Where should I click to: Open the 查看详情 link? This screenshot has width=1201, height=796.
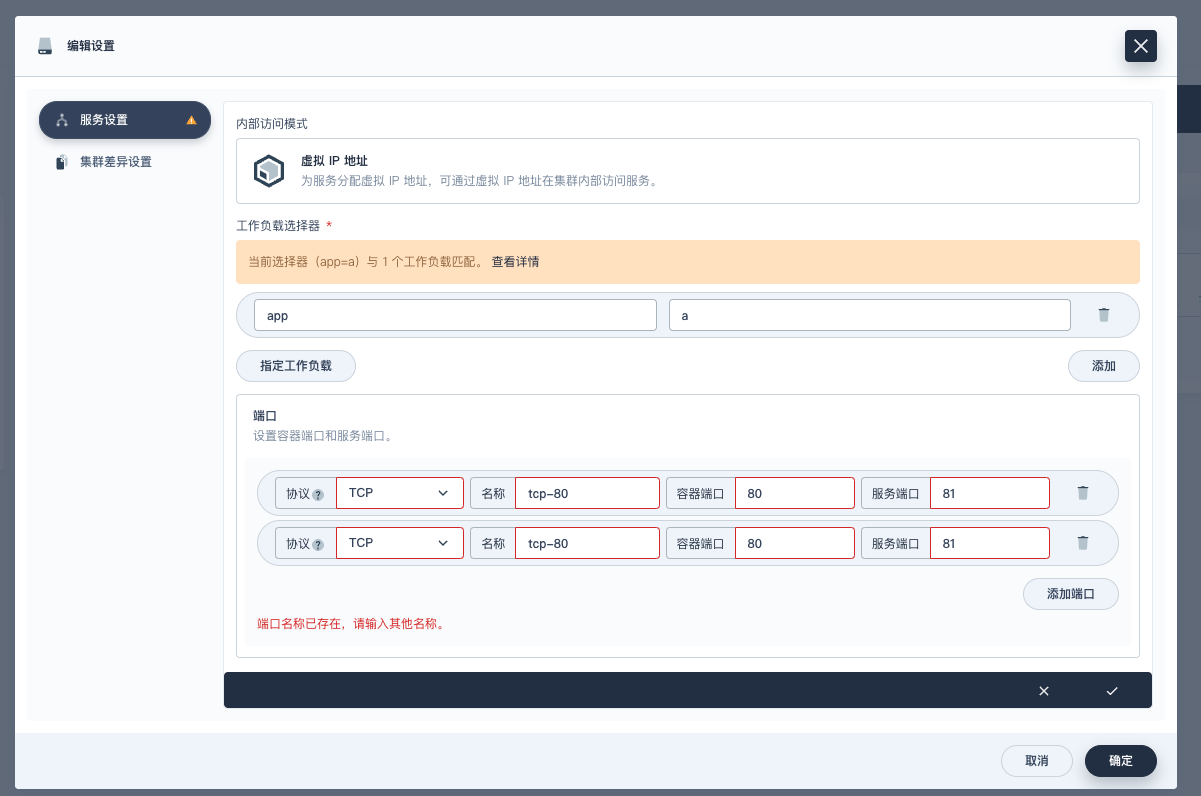tap(515, 262)
